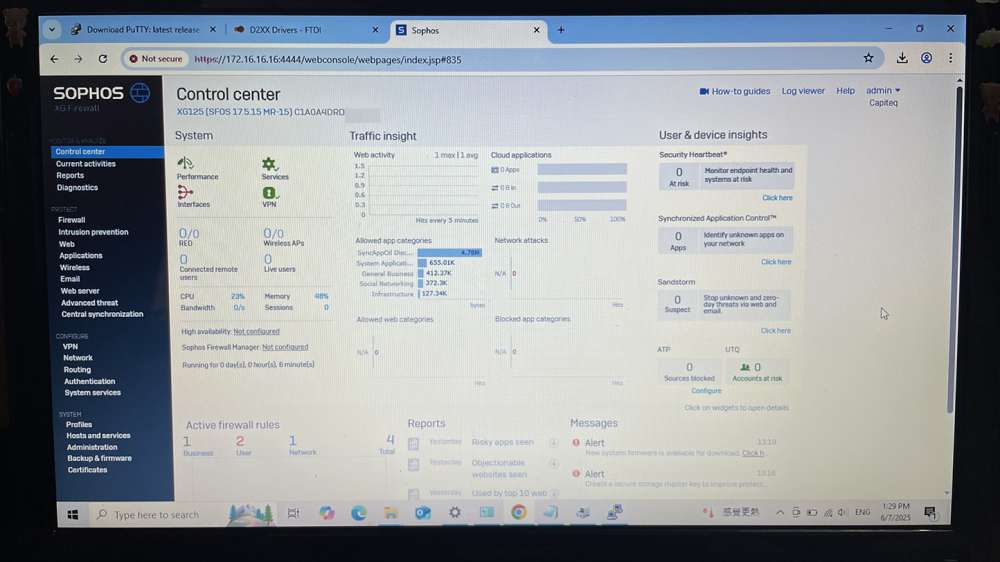Open Web server in sidebar
This screenshot has height=562, width=1000.
[80, 291]
